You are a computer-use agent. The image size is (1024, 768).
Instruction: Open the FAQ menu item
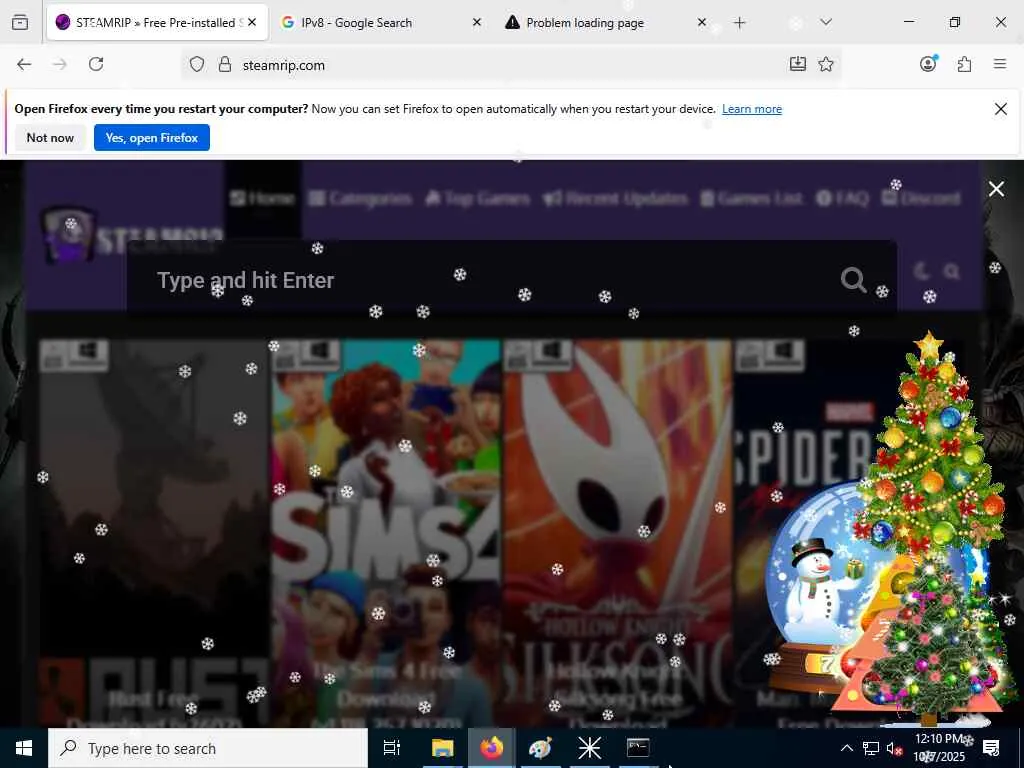click(843, 198)
